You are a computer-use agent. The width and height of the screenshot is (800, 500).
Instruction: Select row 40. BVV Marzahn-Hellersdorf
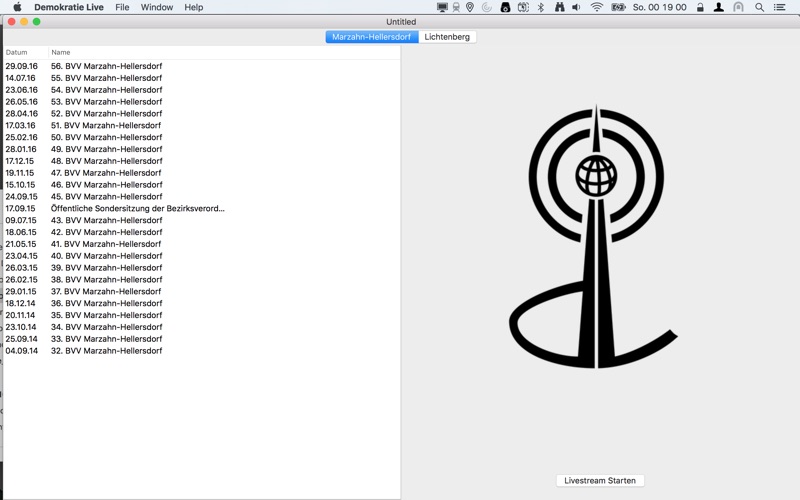202,256
